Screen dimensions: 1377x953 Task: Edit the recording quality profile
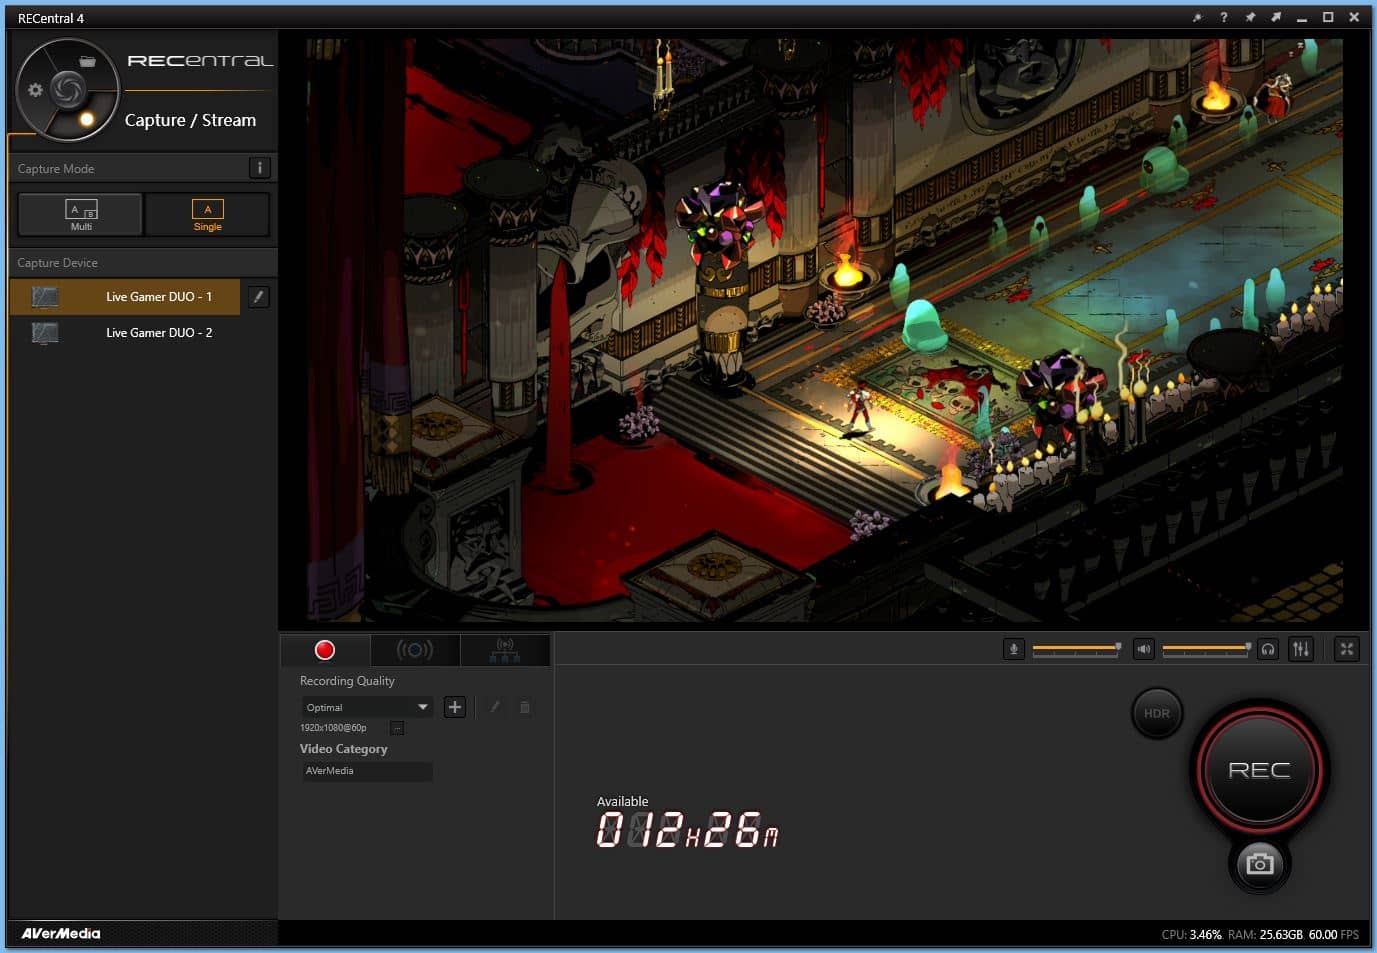pos(494,707)
